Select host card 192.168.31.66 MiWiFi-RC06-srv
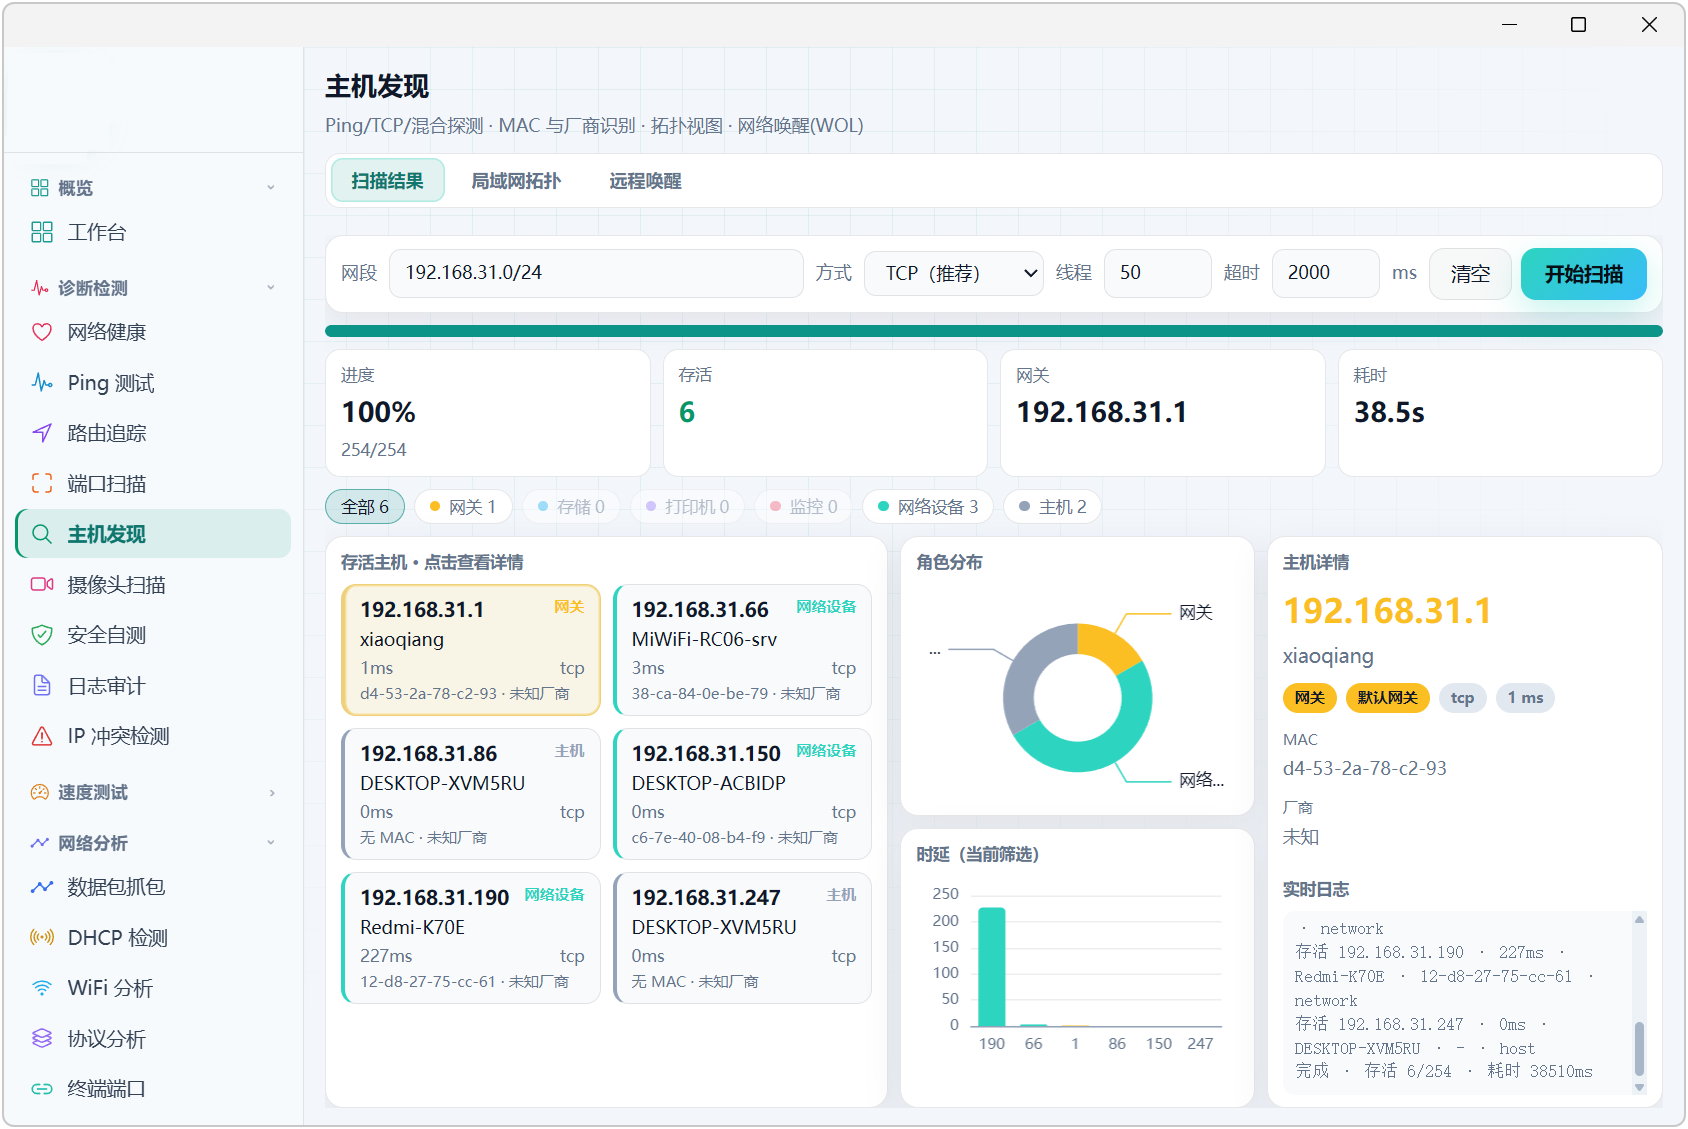 pyautogui.click(x=742, y=650)
